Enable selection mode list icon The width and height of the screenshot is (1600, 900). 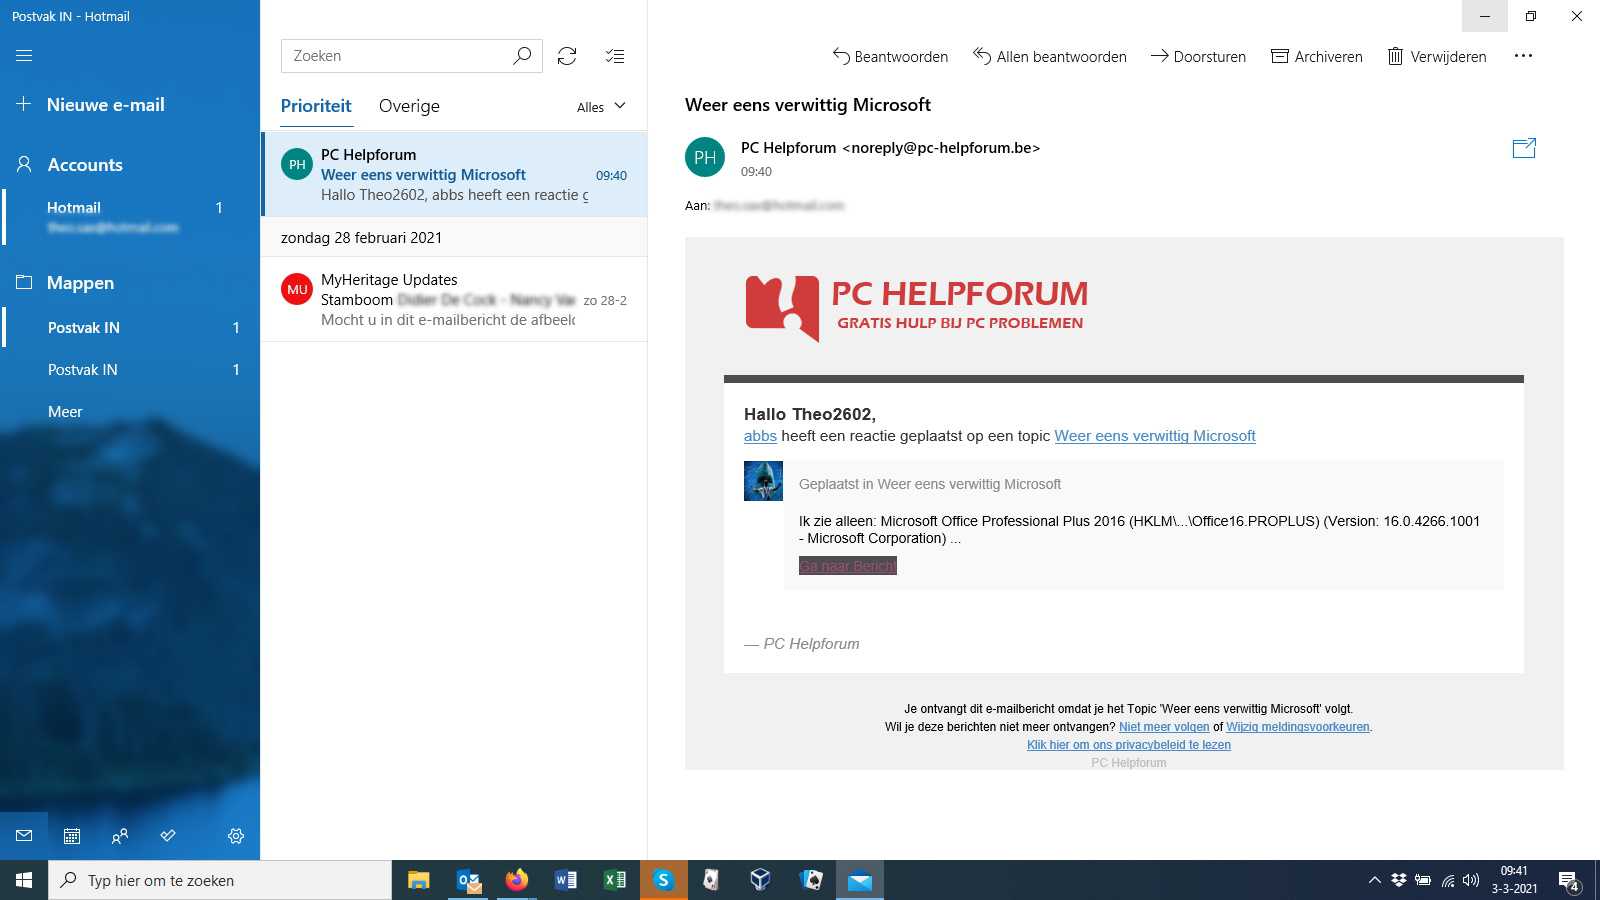(x=615, y=56)
